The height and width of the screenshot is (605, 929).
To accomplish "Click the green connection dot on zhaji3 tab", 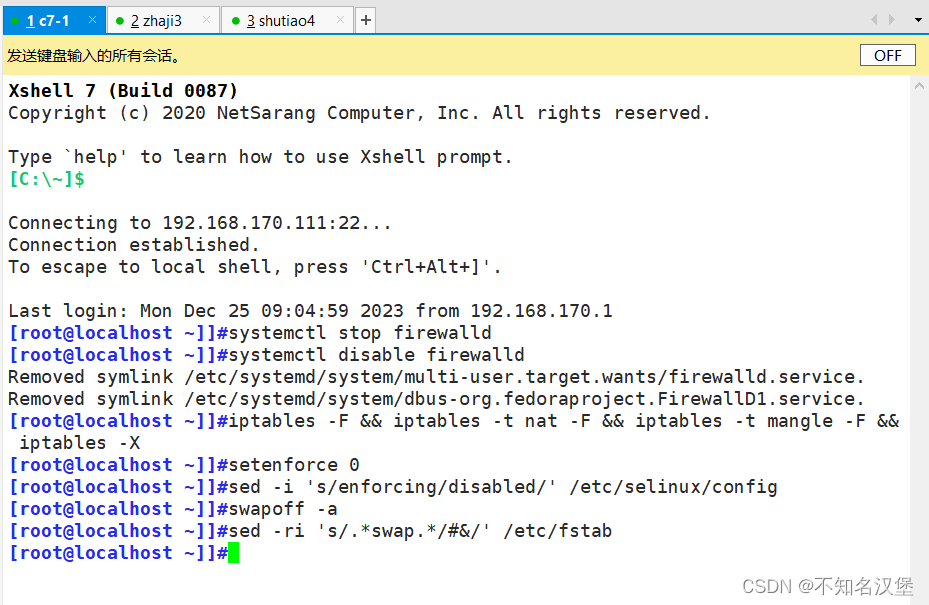I will [120, 21].
